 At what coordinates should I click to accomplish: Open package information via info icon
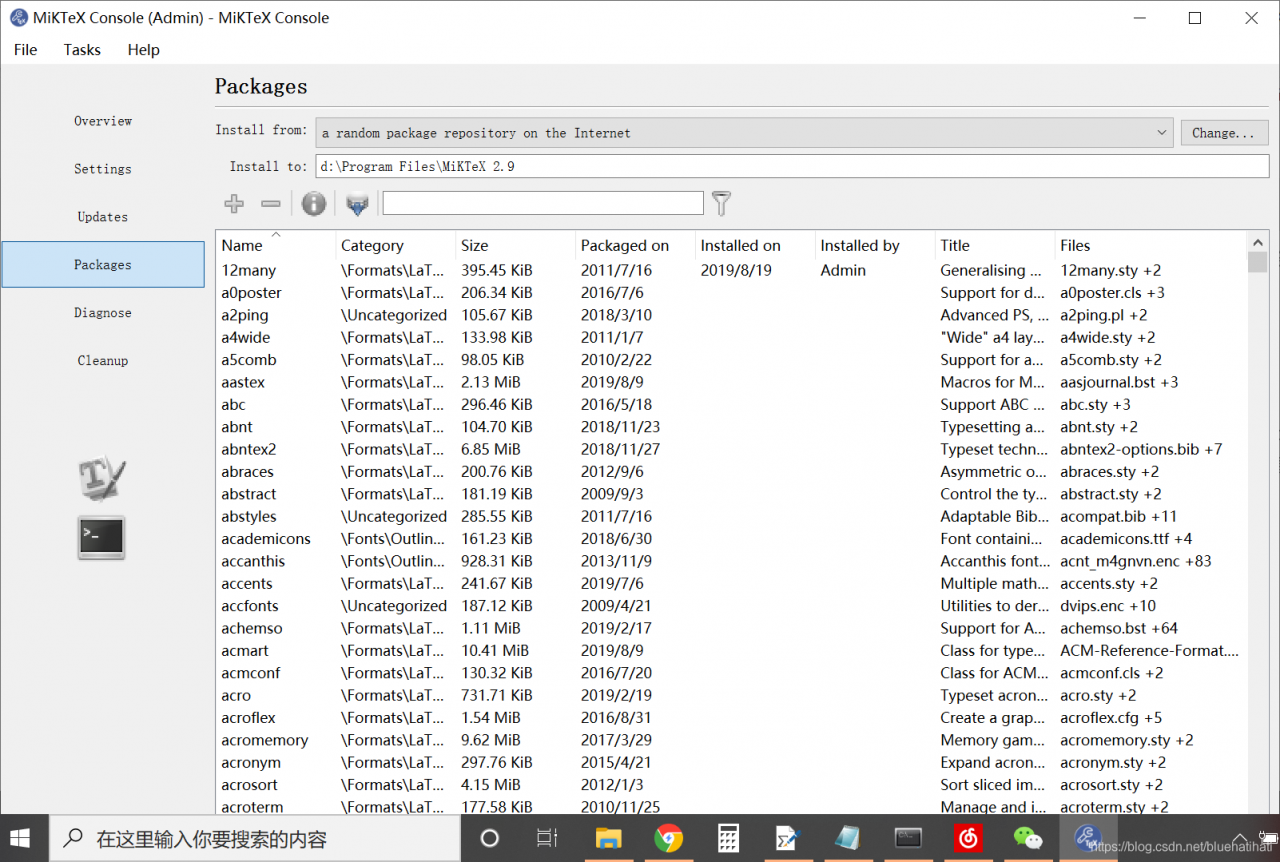click(314, 204)
